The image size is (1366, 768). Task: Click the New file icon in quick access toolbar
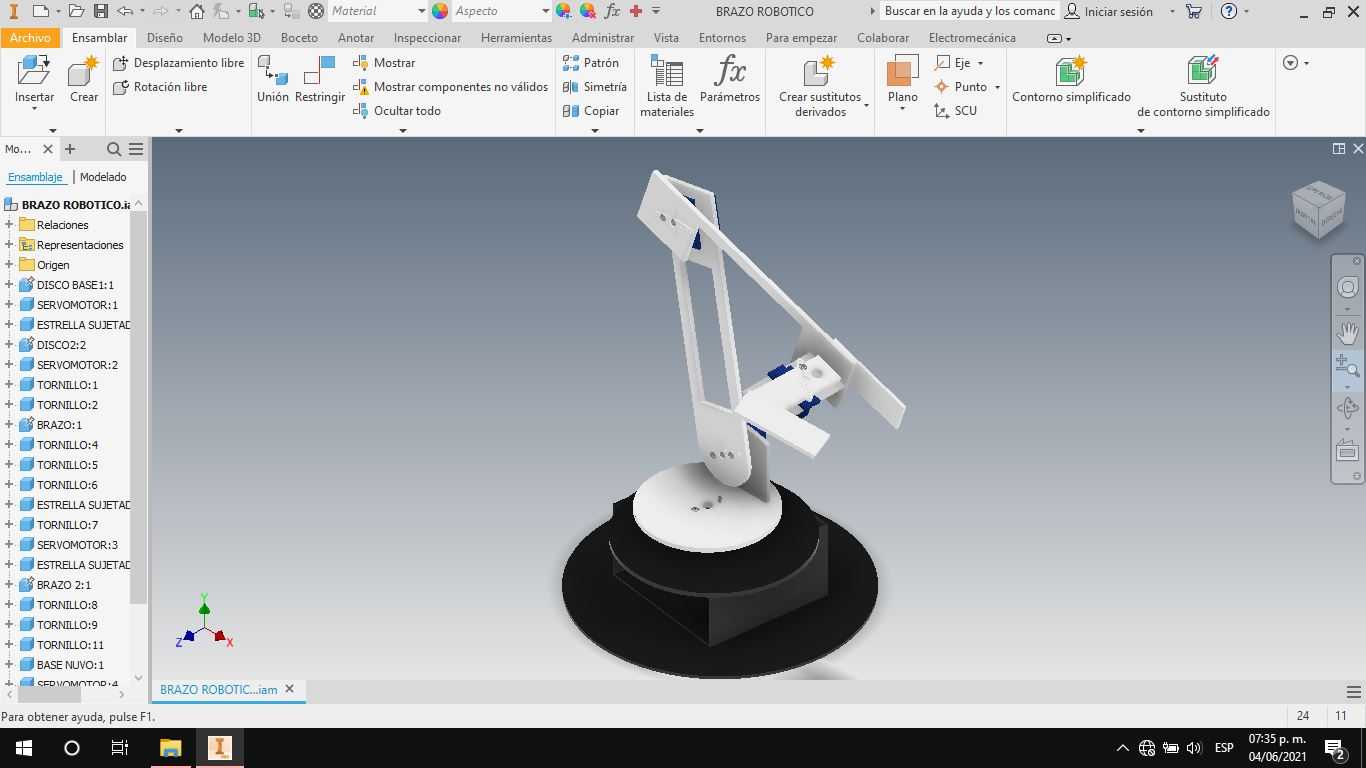pos(40,11)
